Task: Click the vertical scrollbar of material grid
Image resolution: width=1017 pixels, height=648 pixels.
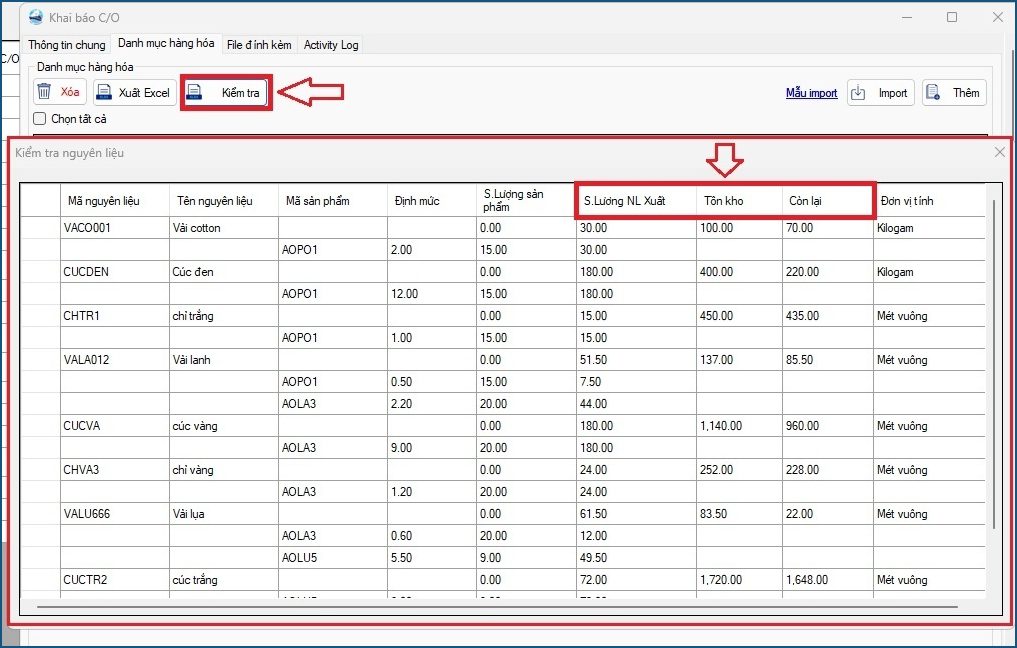Action: click(x=994, y=363)
